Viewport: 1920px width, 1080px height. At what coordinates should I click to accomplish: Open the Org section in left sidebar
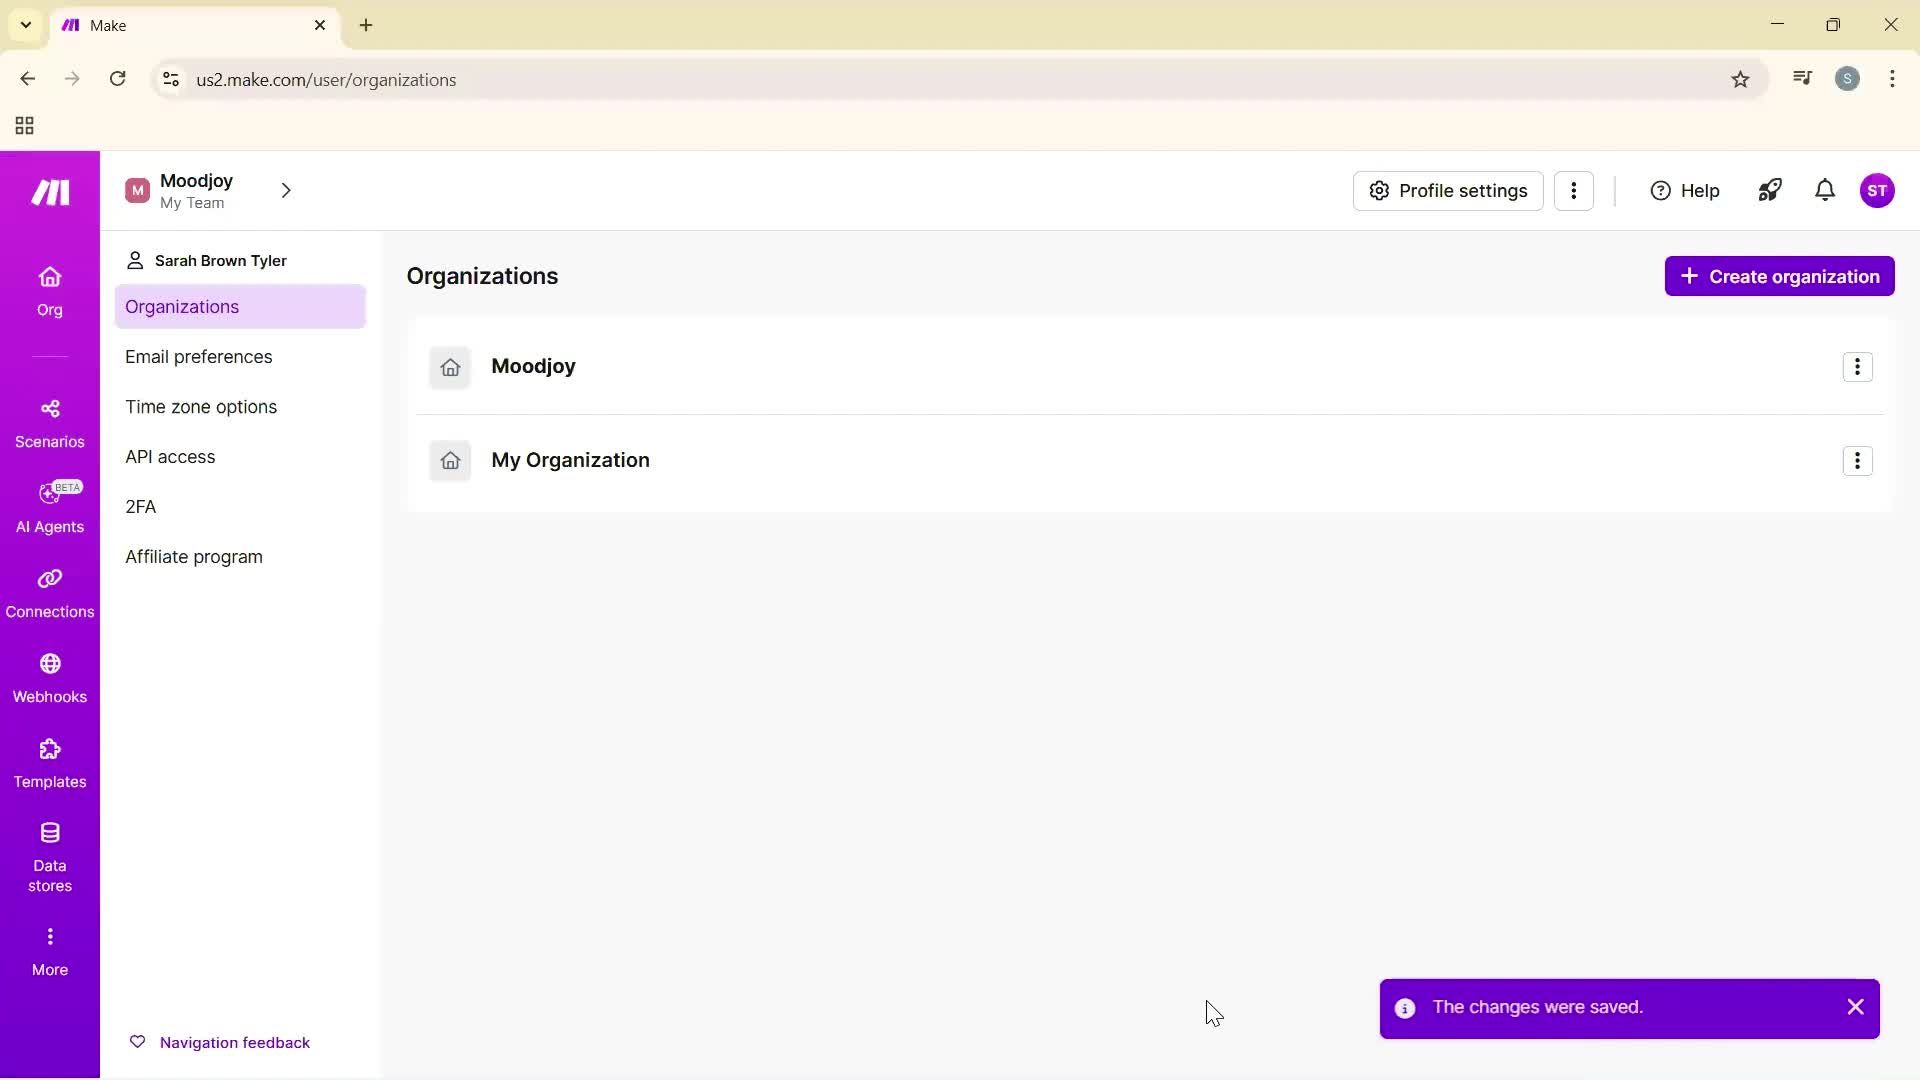(49, 291)
